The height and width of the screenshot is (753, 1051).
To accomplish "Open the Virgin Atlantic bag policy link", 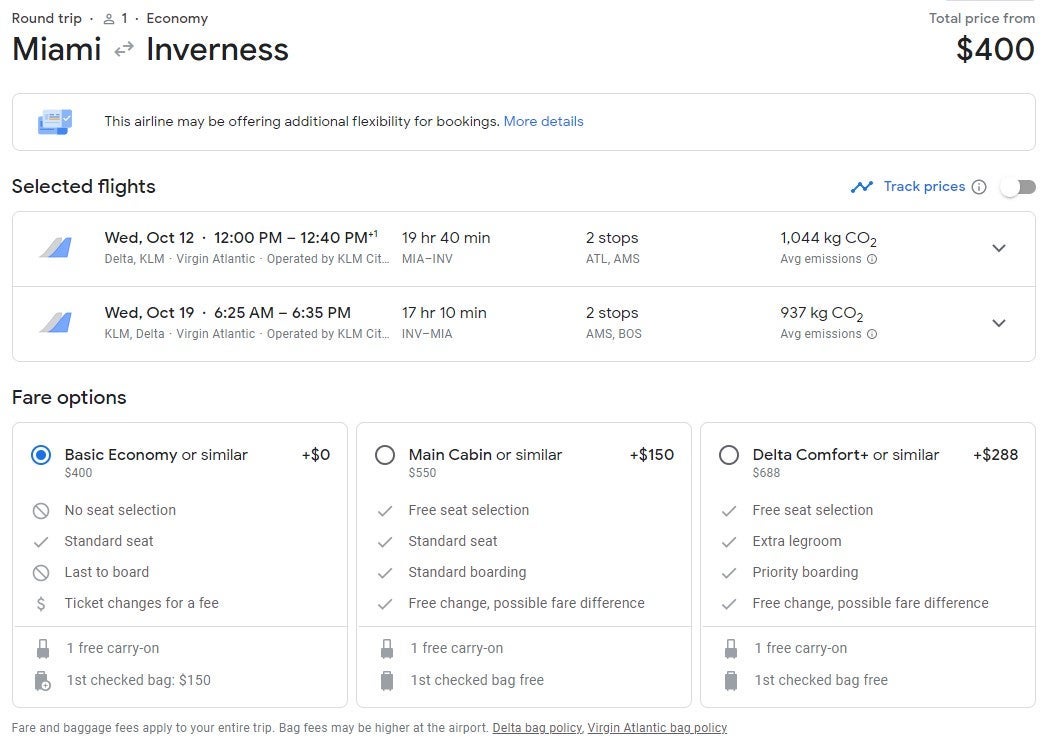I will click(x=657, y=728).
